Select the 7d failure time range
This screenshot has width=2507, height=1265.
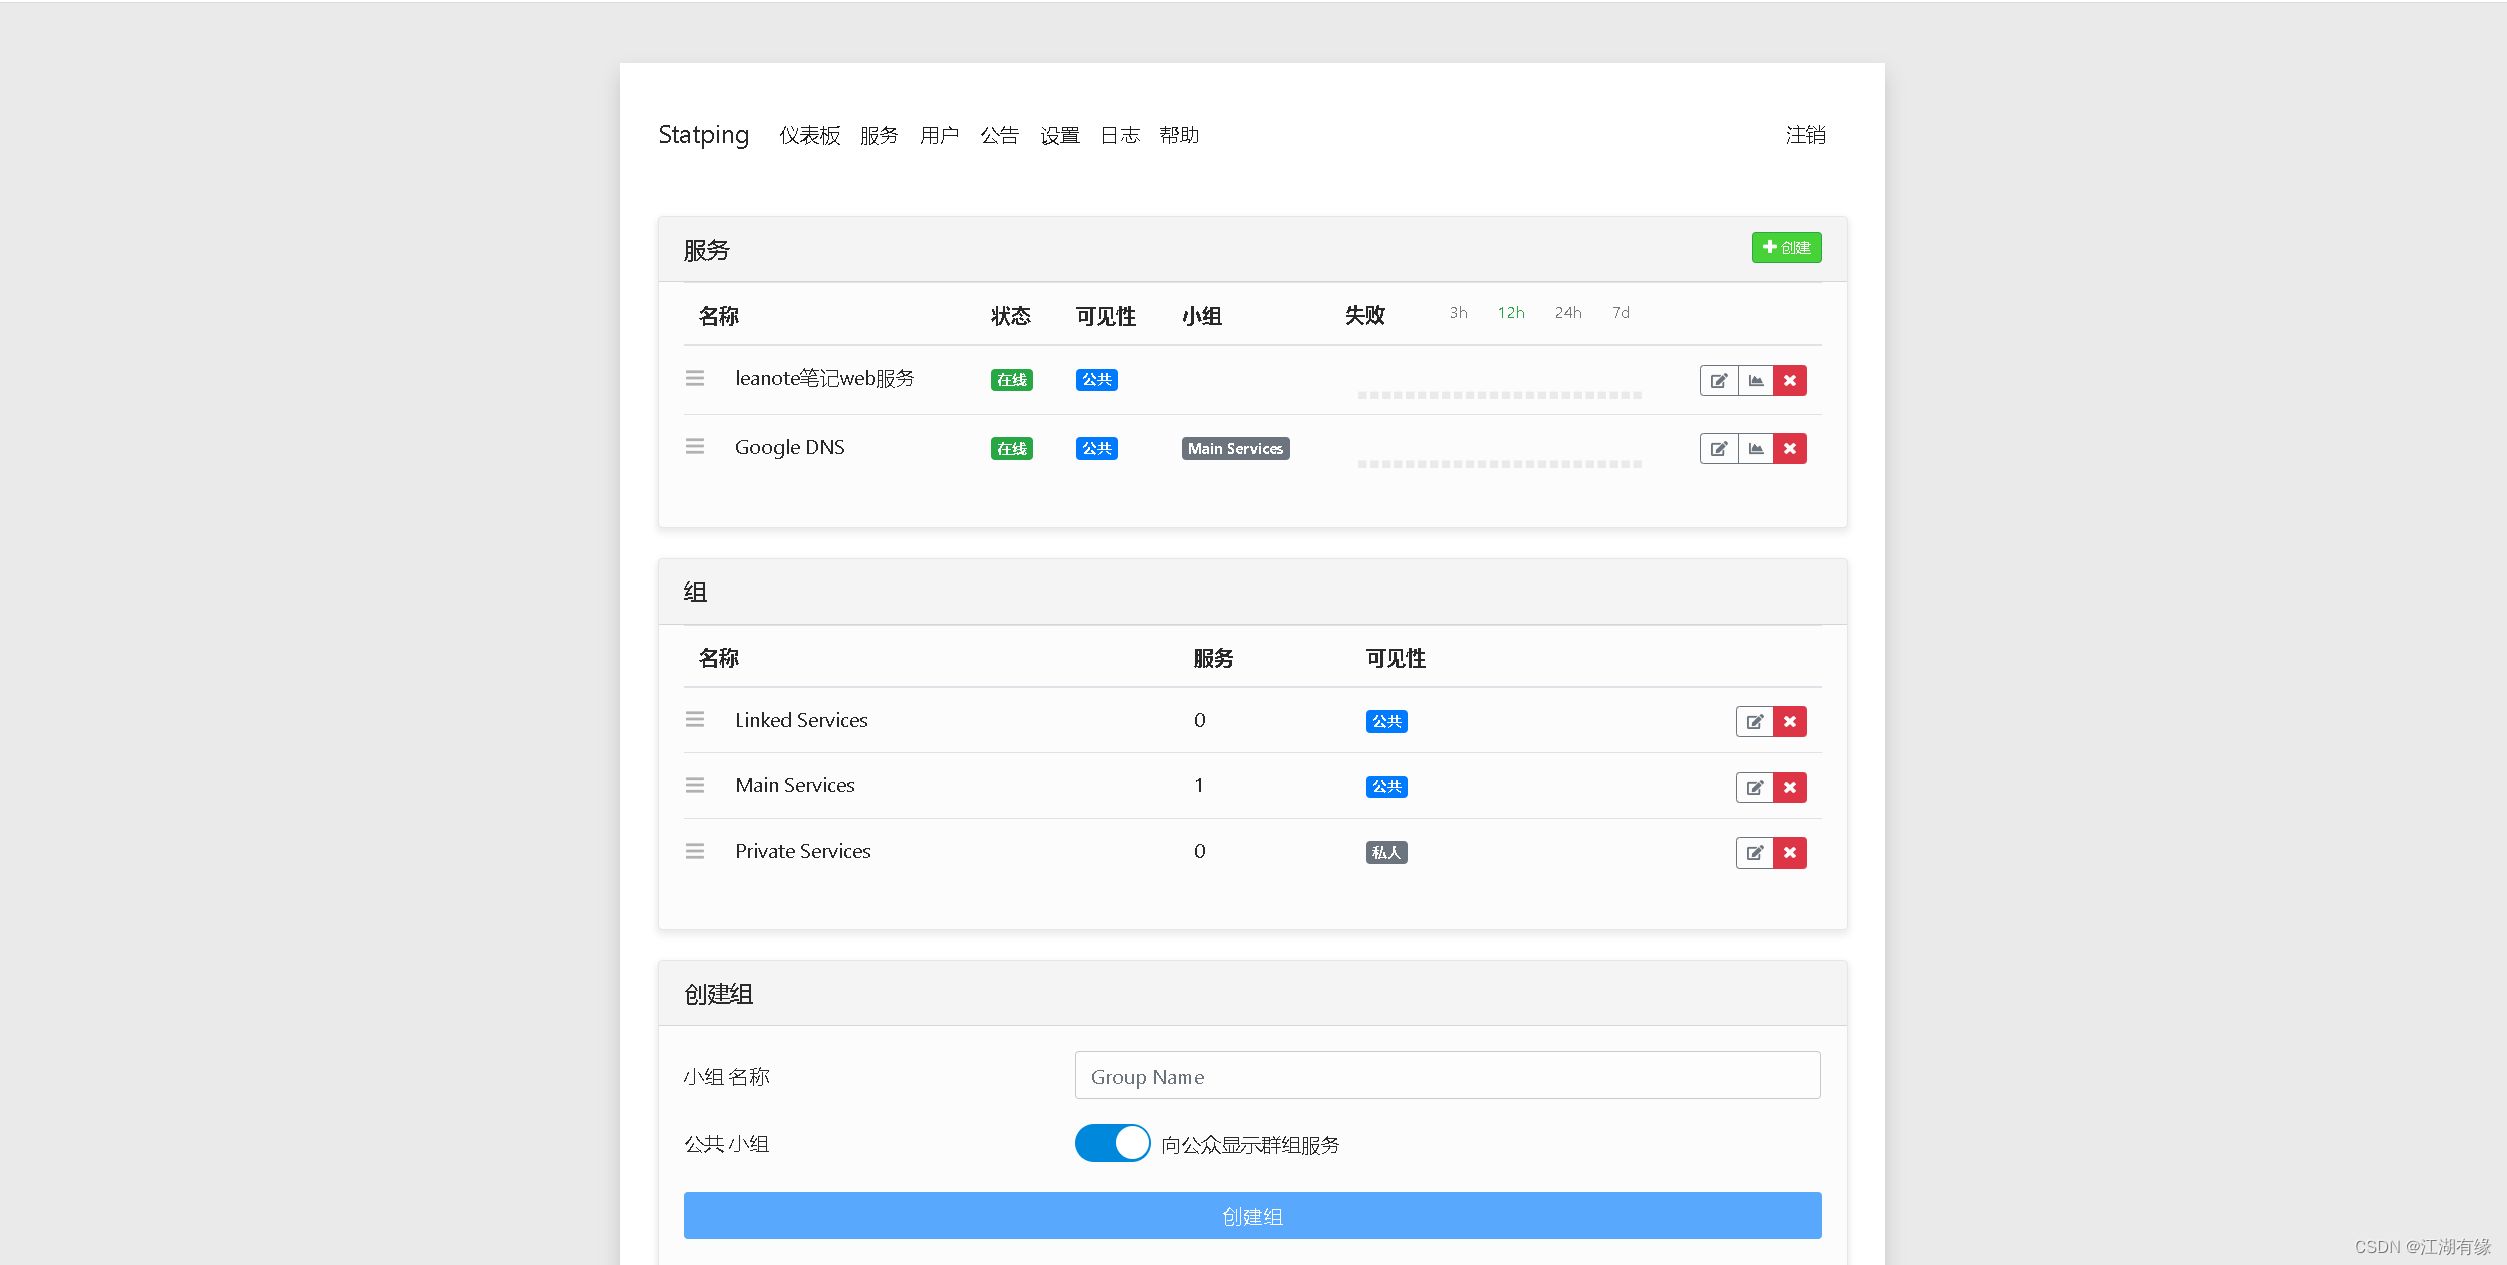tap(1620, 313)
